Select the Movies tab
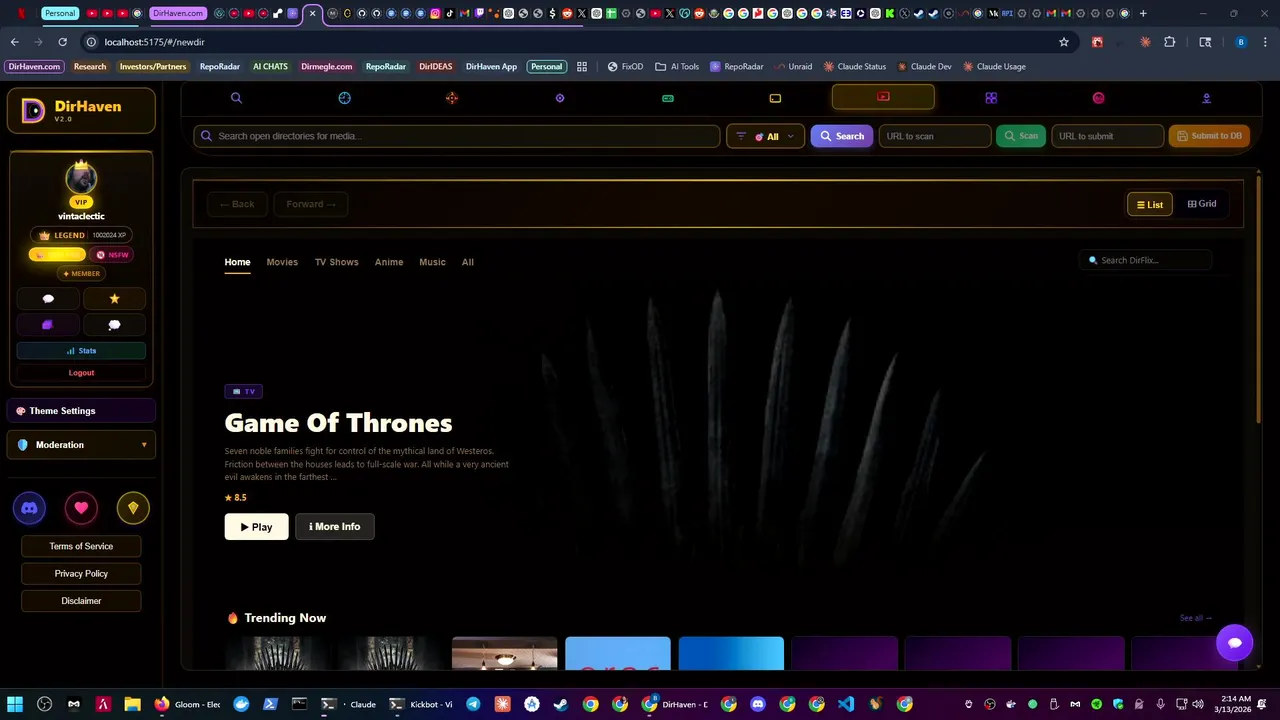The image size is (1280, 720). tap(282, 262)
